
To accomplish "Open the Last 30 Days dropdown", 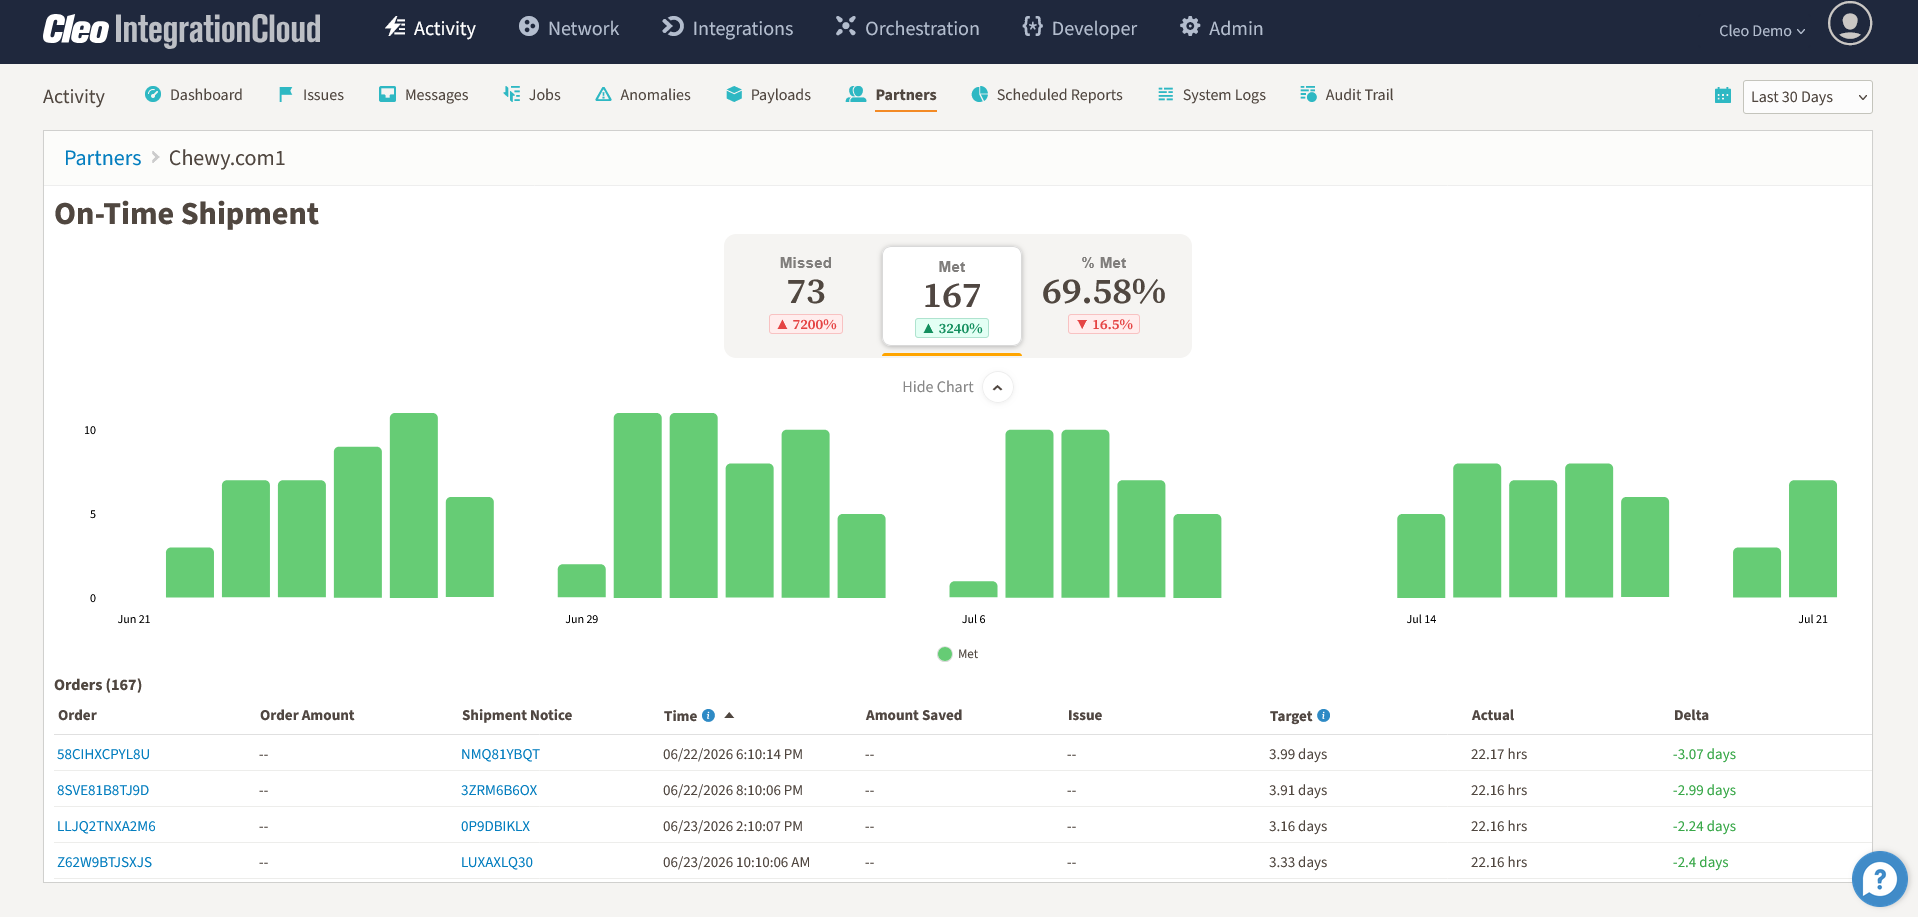I will coord(1807,97).
